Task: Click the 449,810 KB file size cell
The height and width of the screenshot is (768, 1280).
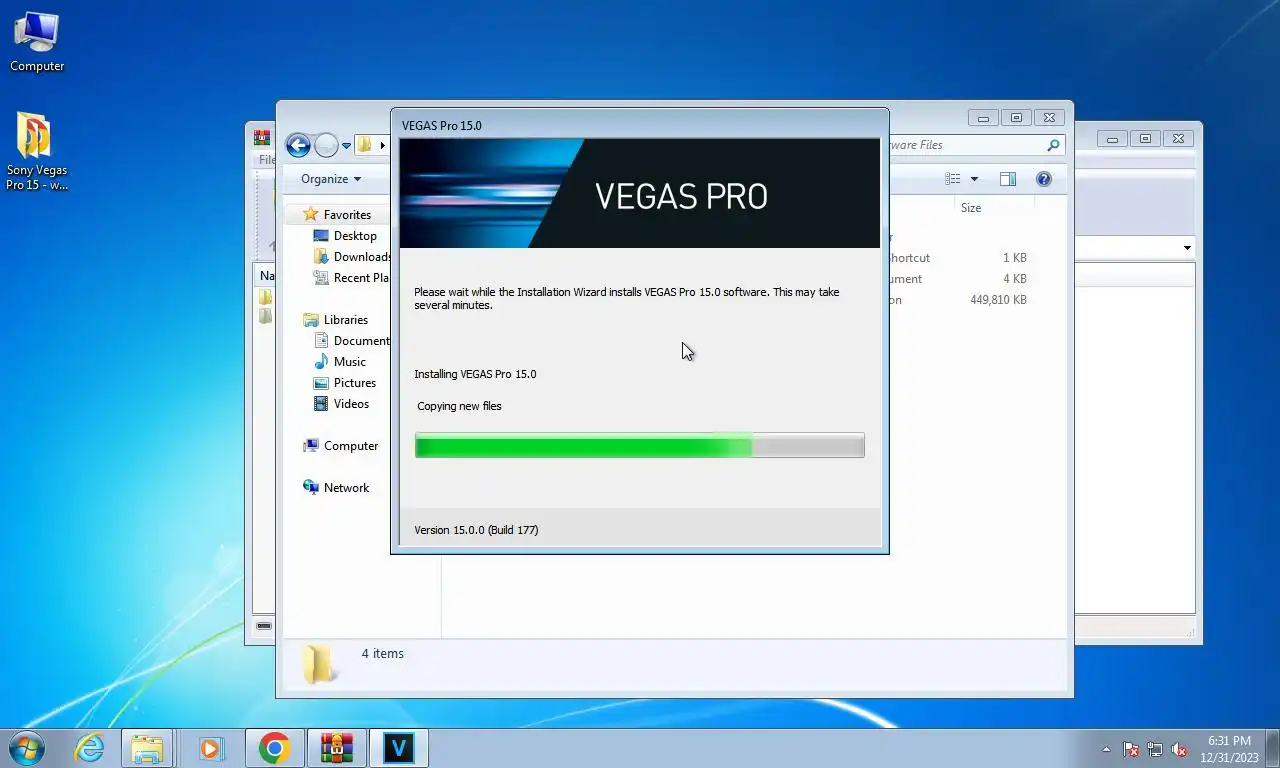Action: pyautogui.click(x=998, y=300)
